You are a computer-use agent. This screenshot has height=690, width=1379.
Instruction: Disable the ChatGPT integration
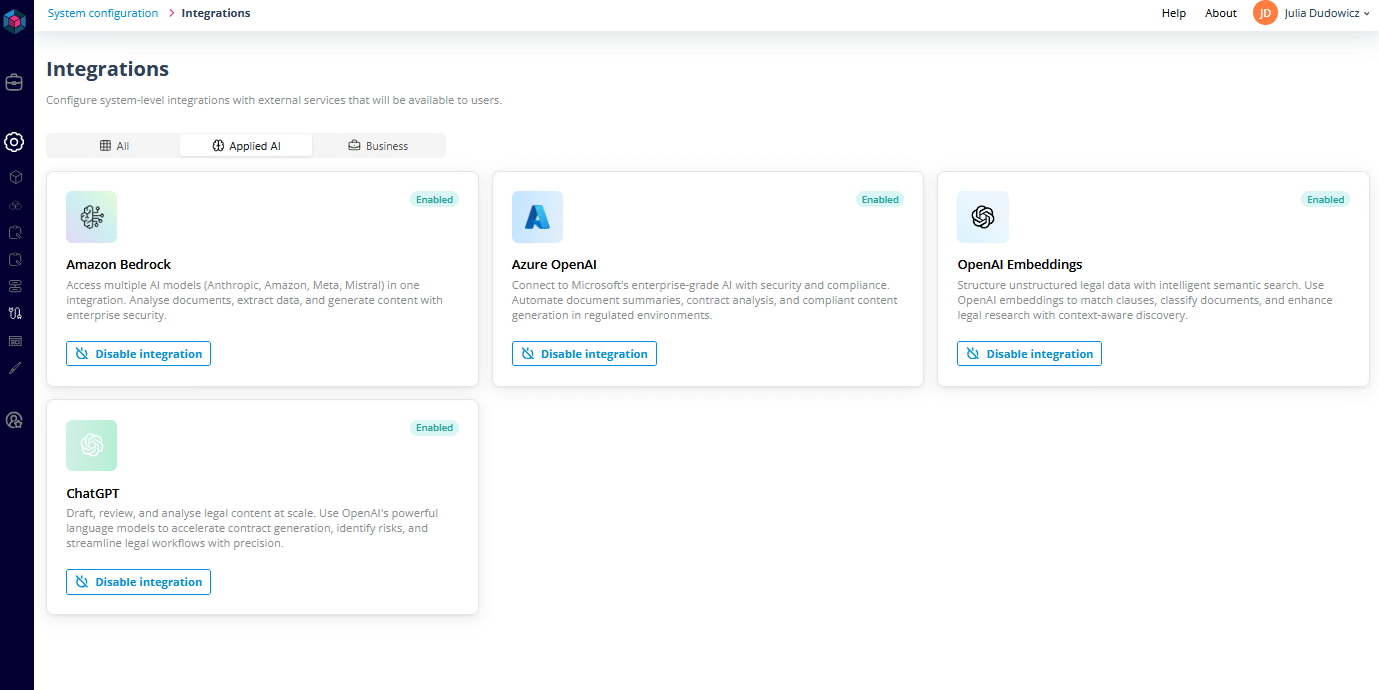pyautogui.click(x=138, y=582)
